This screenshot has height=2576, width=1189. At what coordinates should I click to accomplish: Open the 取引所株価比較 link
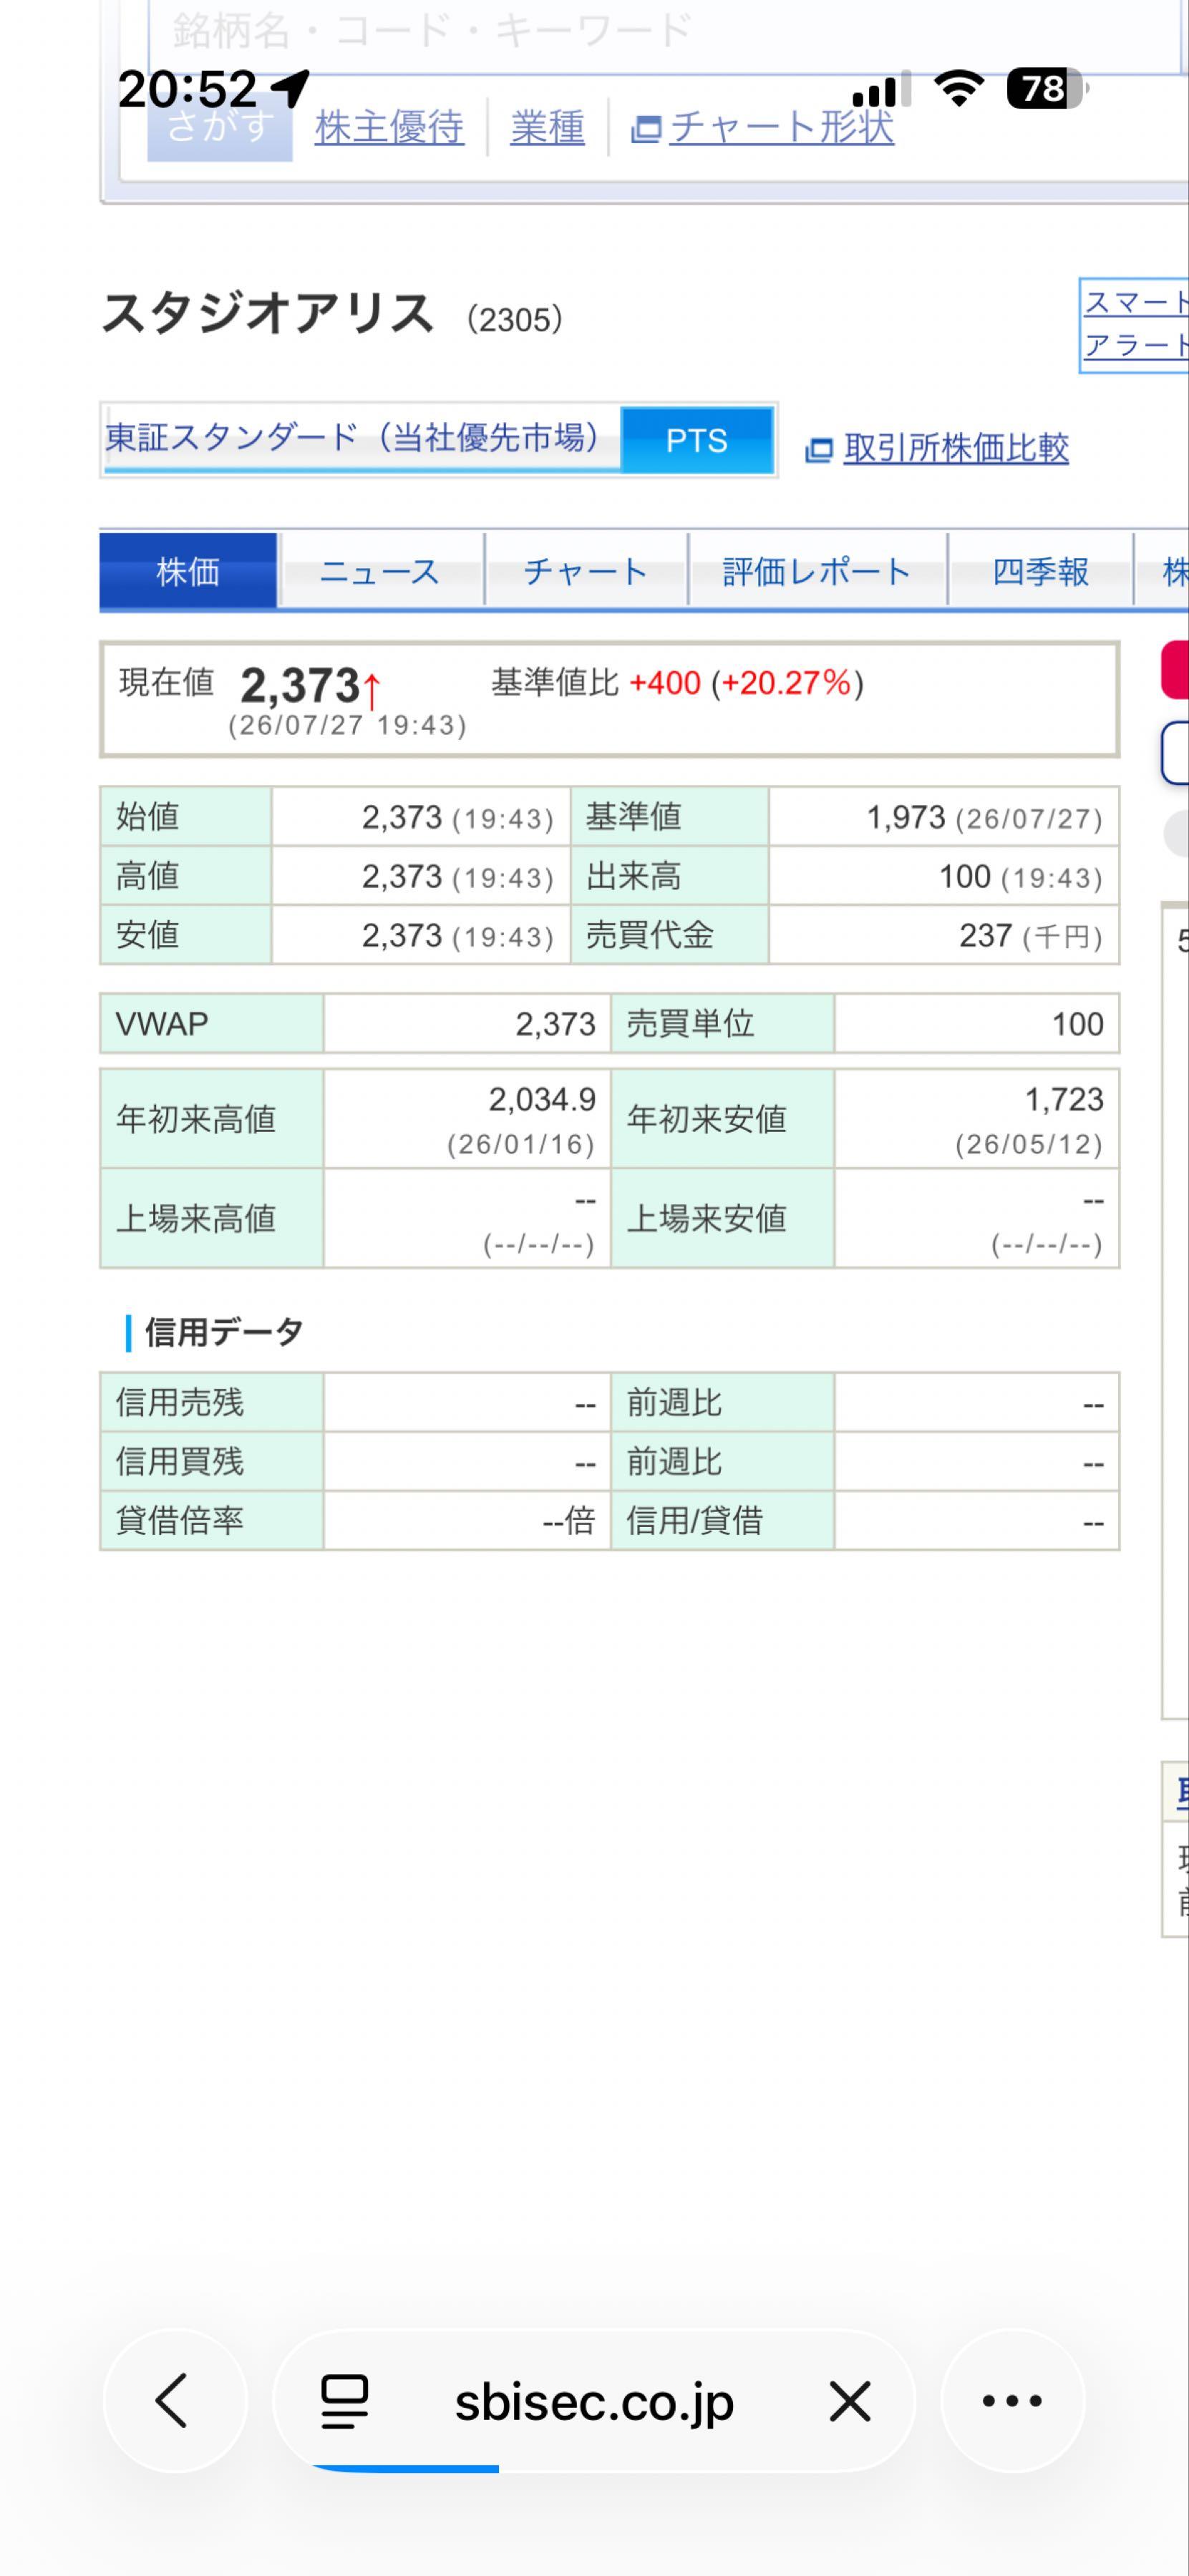[956, 448]
